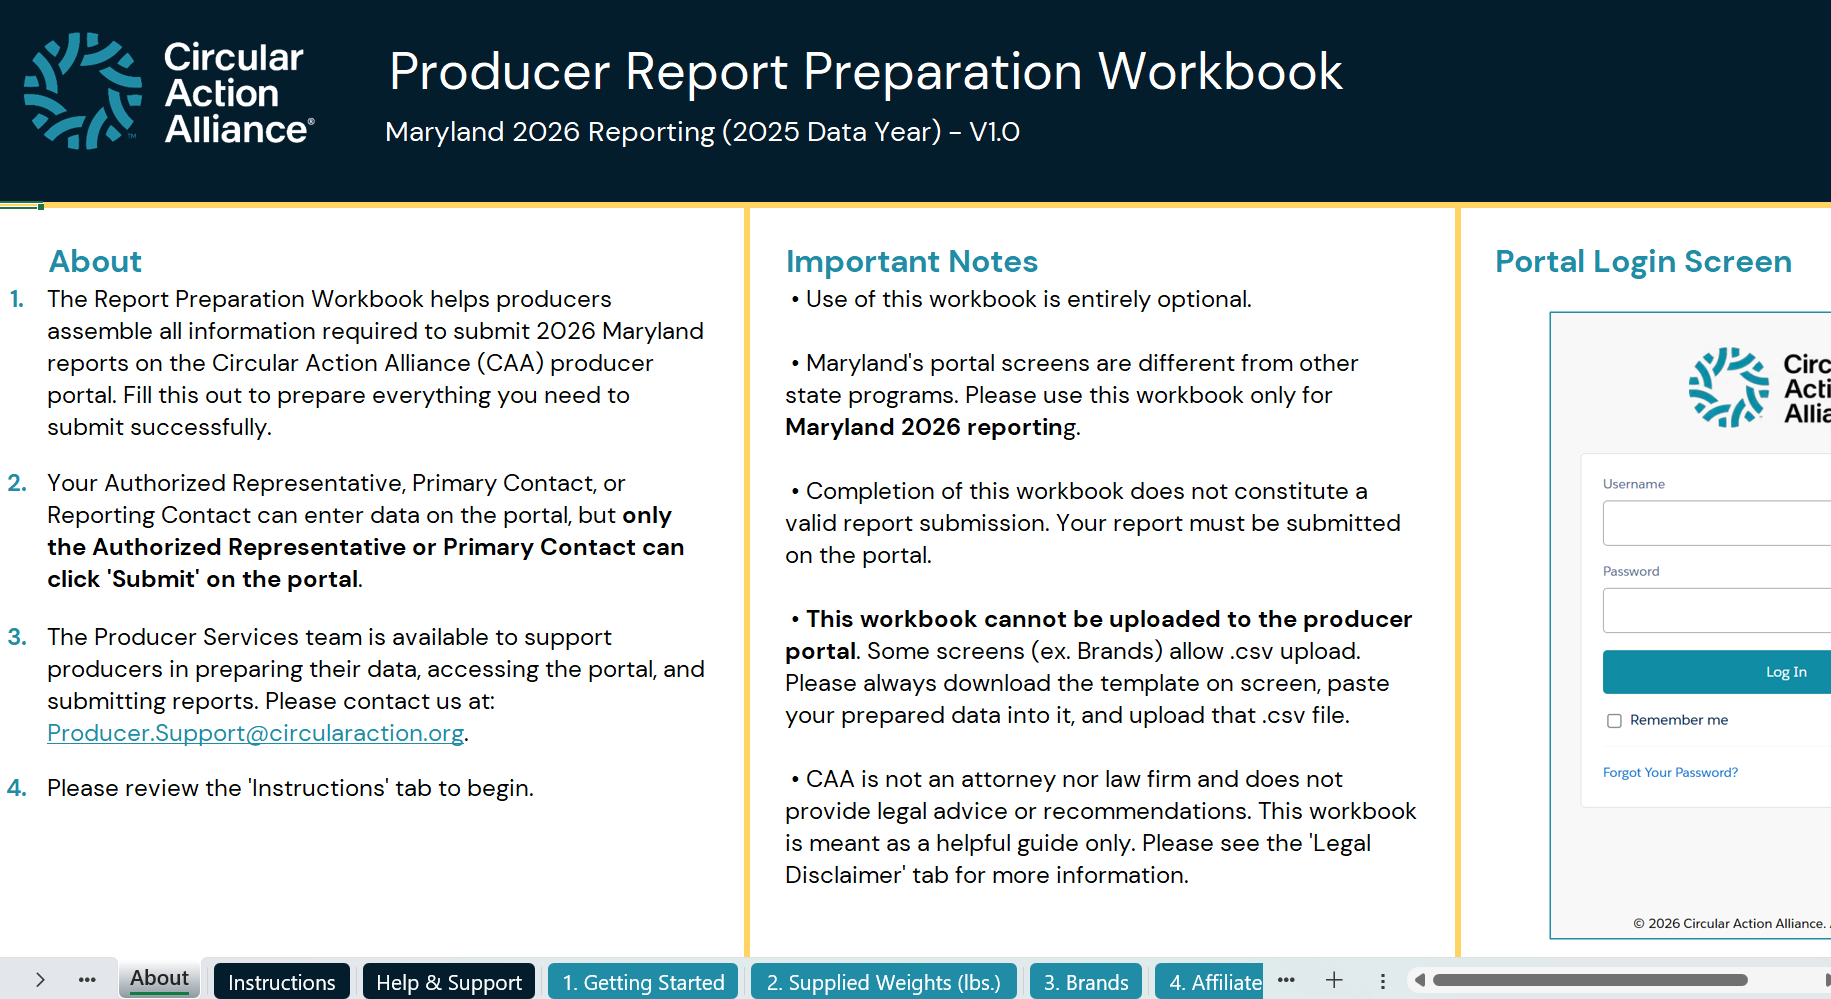Open the 4. Affiliate tab
The height and width of the screenshot is (999, 1831).
[x=1210, y=982]
